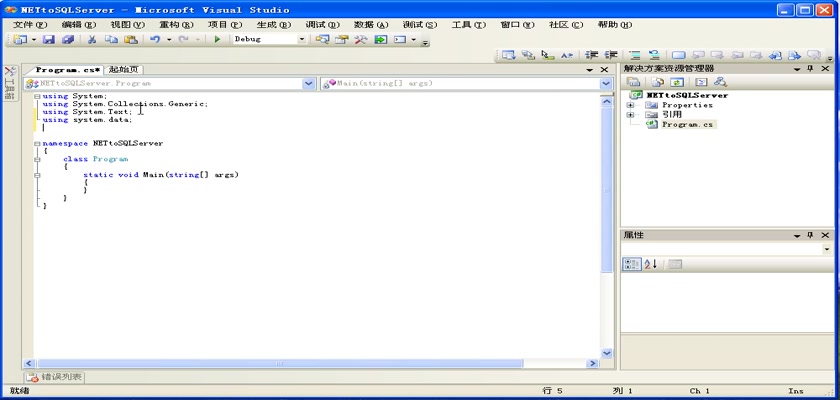Click the editor vertical scrollbar thumb
The width and height of the screenshot is (840, 400).
pos(606,190)
